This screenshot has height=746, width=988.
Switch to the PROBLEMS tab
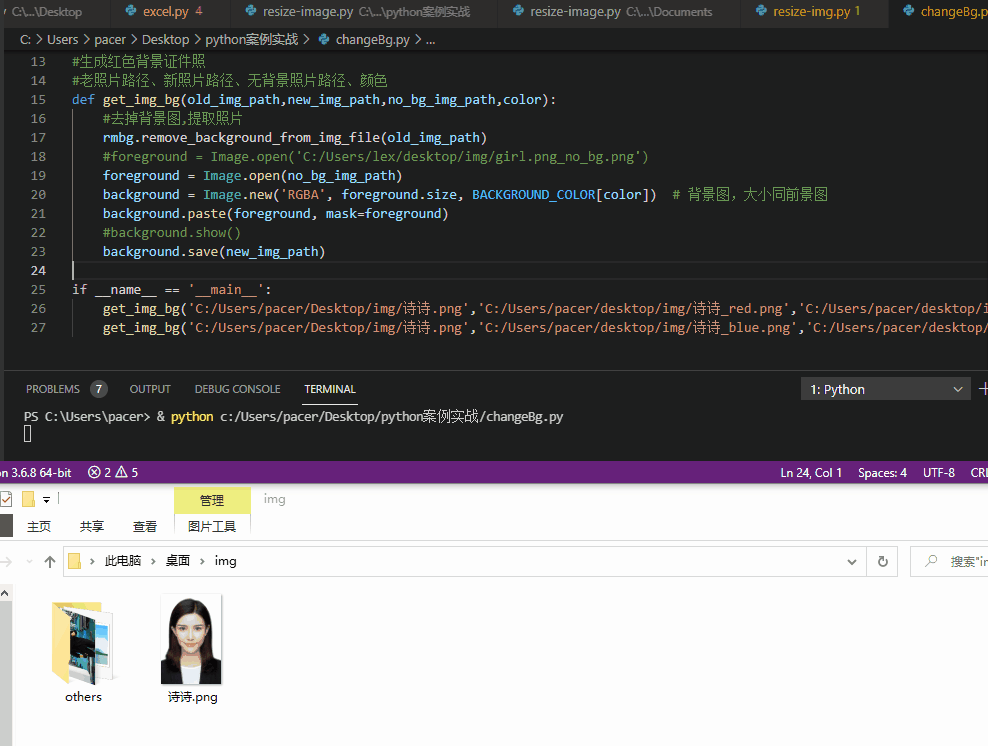(55, 389)
